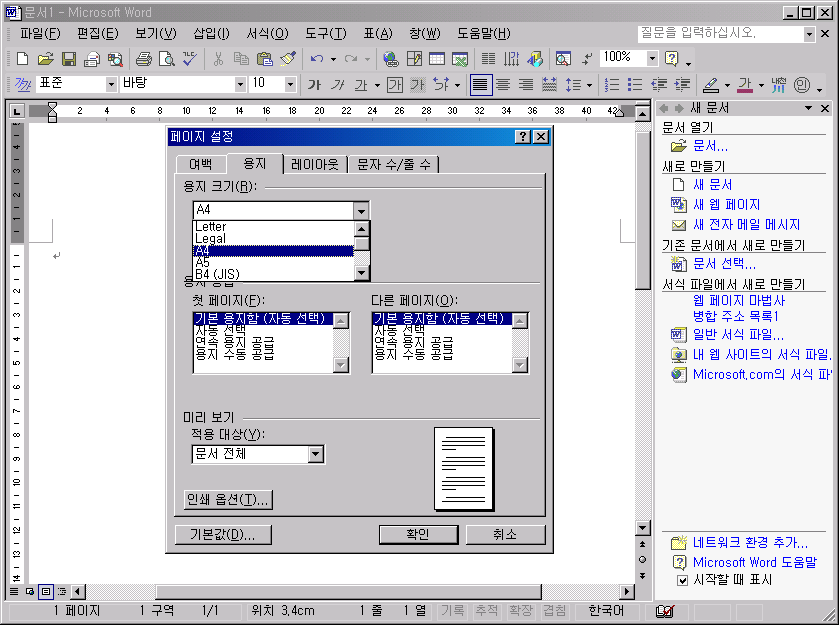Switch to the 문자 수/줄 수 tab
839x625 pixels.
(x=394, y=164)
